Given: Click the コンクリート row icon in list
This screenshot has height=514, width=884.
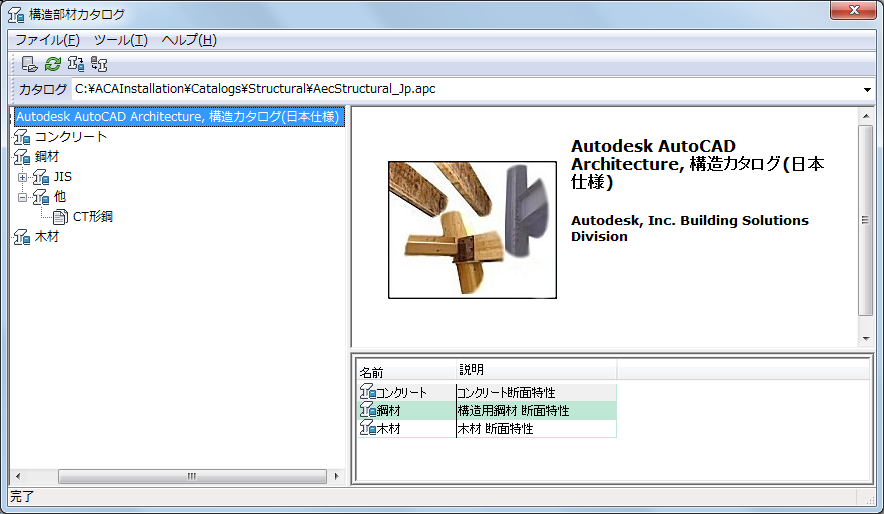Looking at the screenshot, I should 368,392.
